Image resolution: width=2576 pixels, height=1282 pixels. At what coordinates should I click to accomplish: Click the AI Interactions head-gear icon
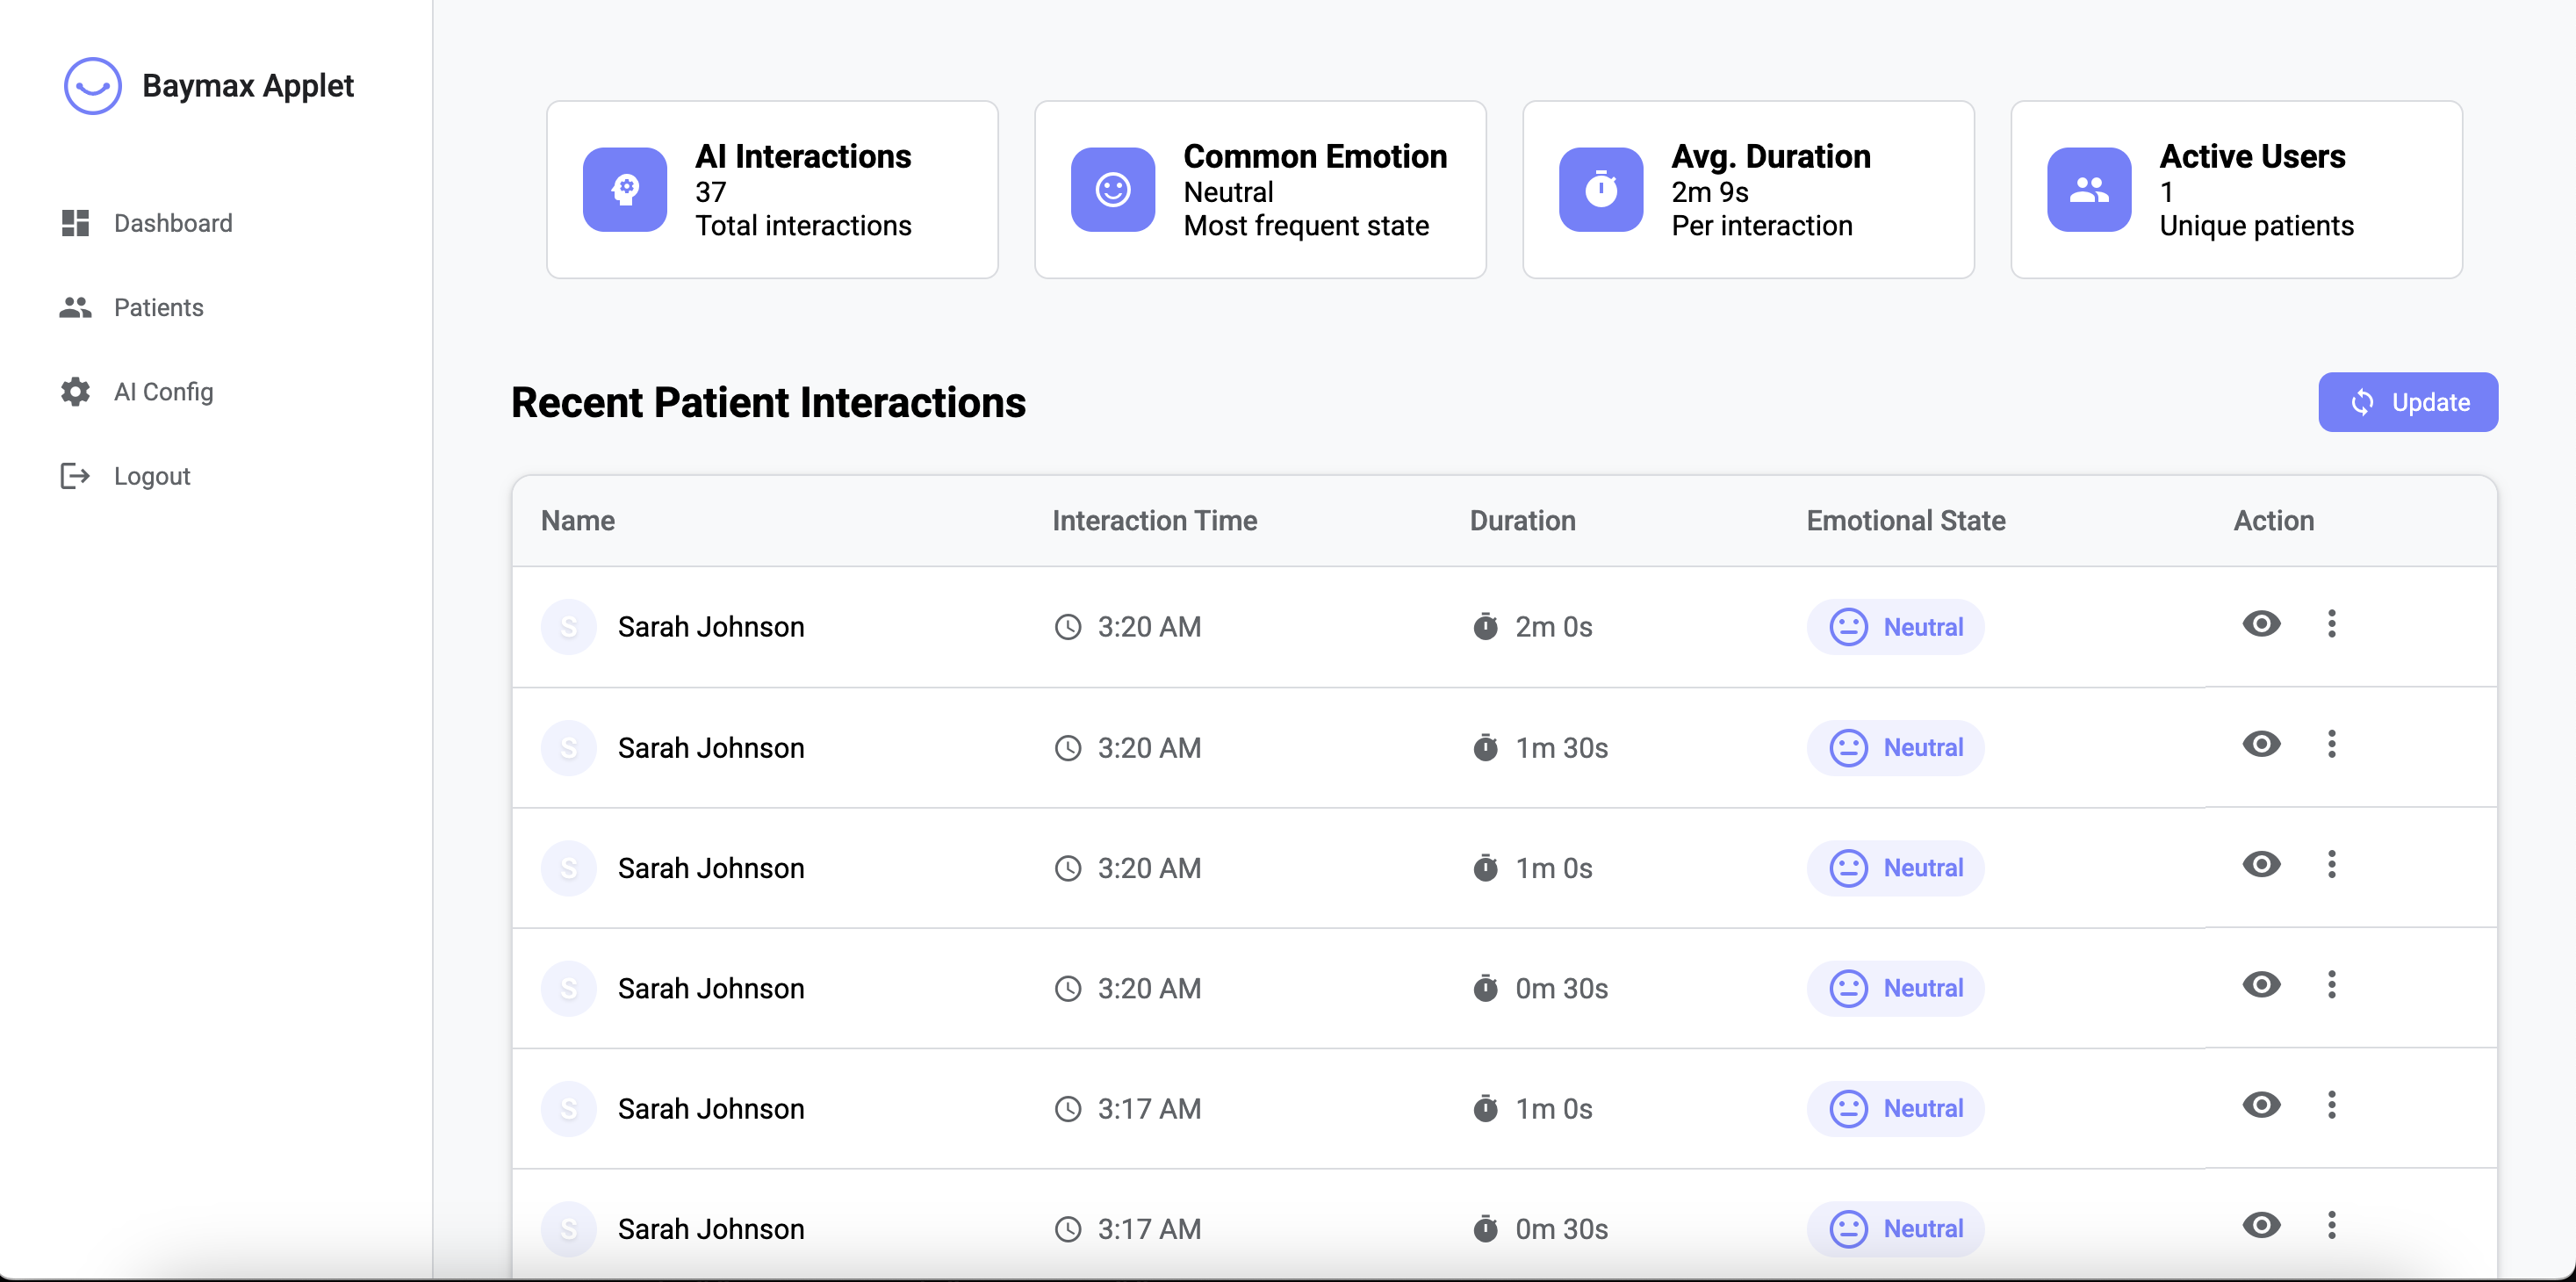pos(625,190)
